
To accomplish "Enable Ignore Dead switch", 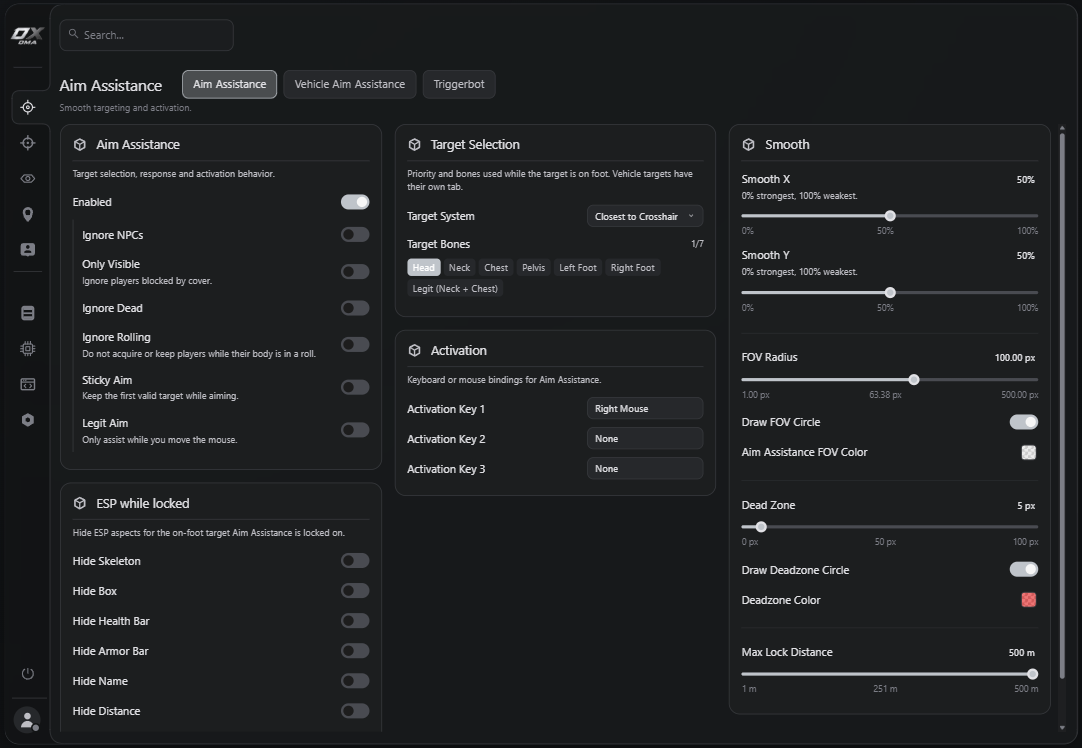I will tap(355, 308).
